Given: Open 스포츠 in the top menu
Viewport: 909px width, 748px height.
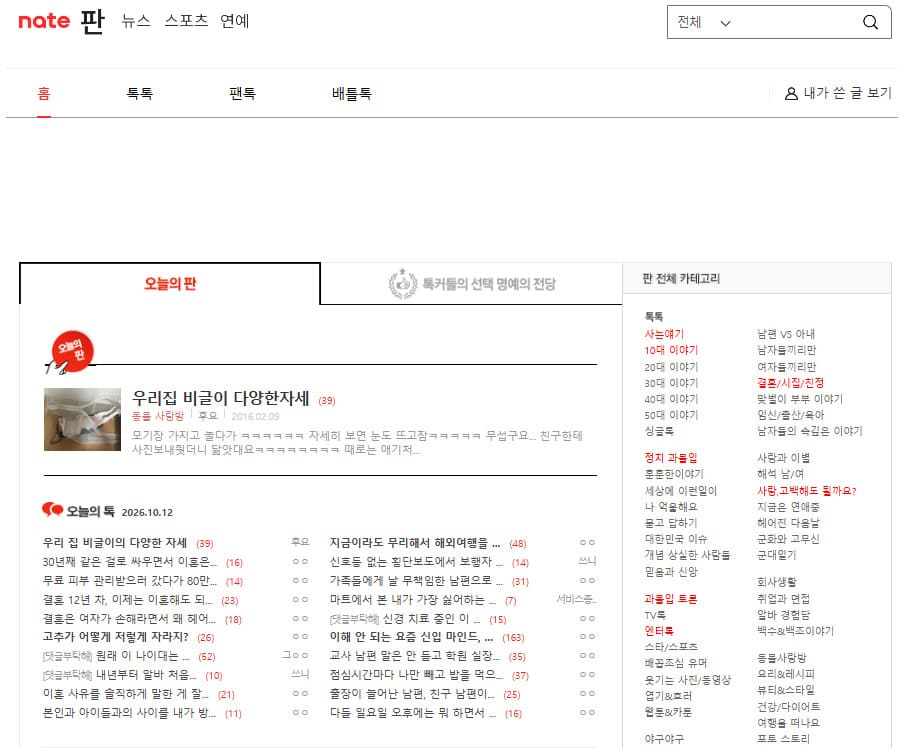Looking at the screenshot, I should 186,21.
